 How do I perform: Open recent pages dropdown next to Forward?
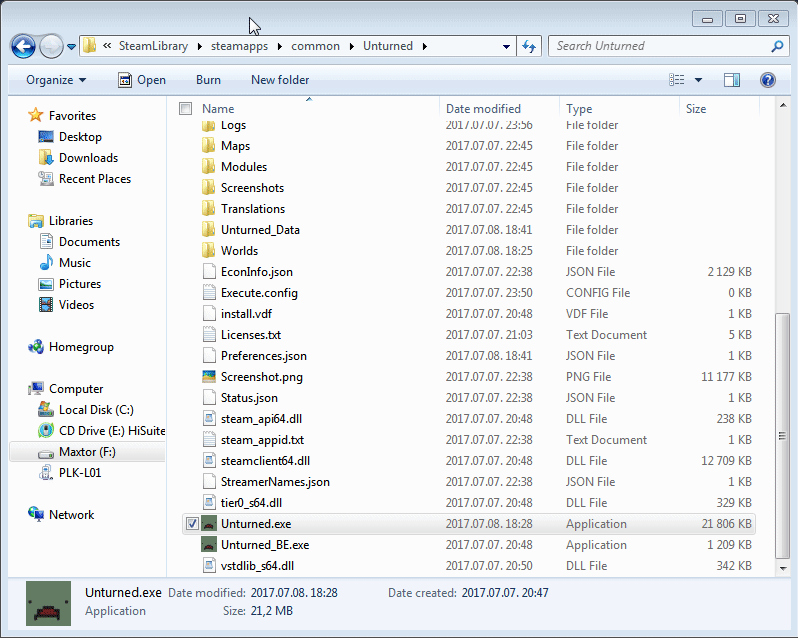[72, 47]
